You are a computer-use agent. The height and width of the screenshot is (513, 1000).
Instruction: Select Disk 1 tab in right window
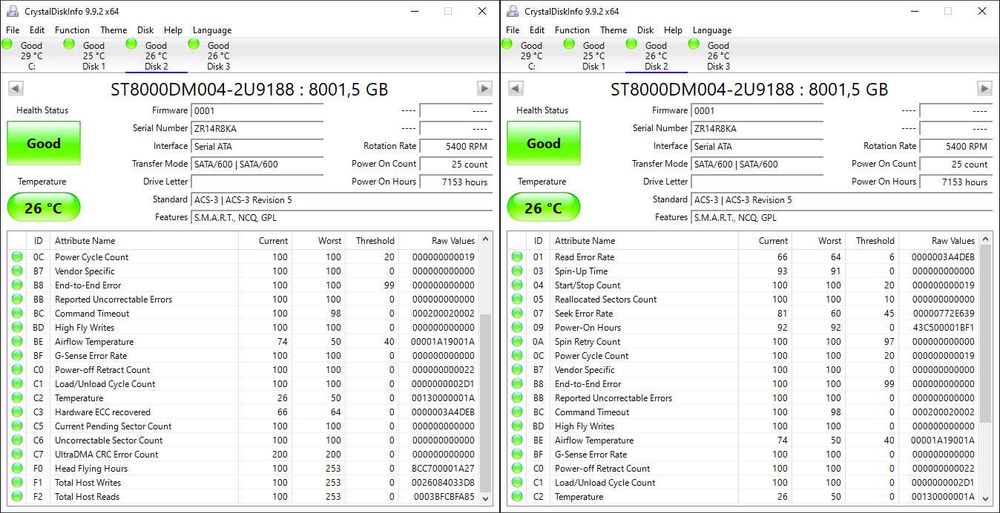click(x=594, y=56)
